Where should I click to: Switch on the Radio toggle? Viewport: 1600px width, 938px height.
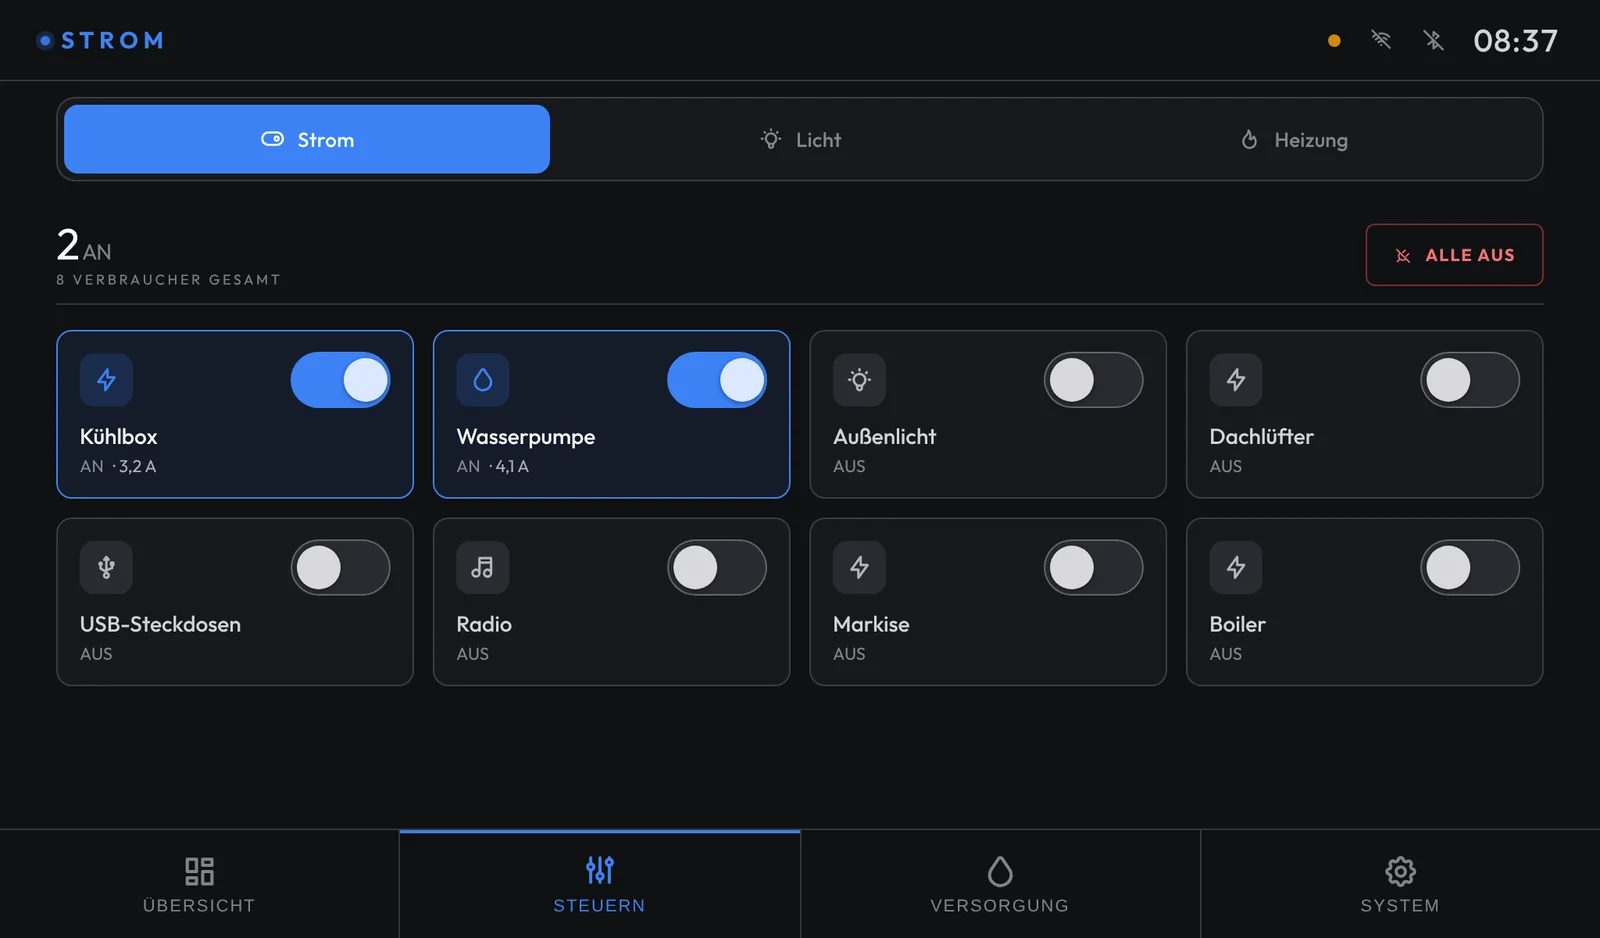(x=717, y=567)
